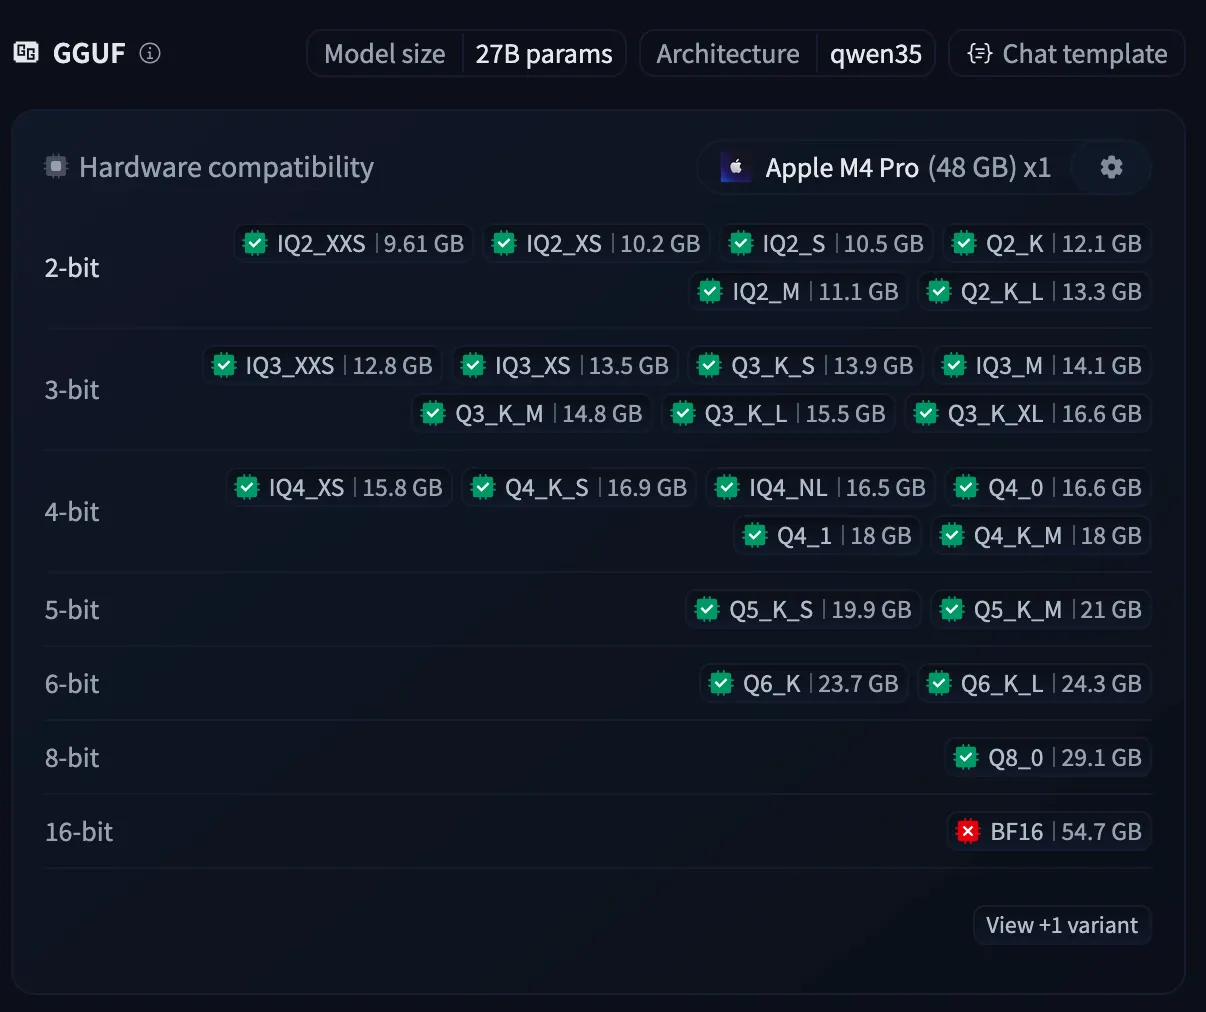Click the 5-bit row label
Image resolution: width=1206 pixels, height=1012 pixels.
pos(72,609)
